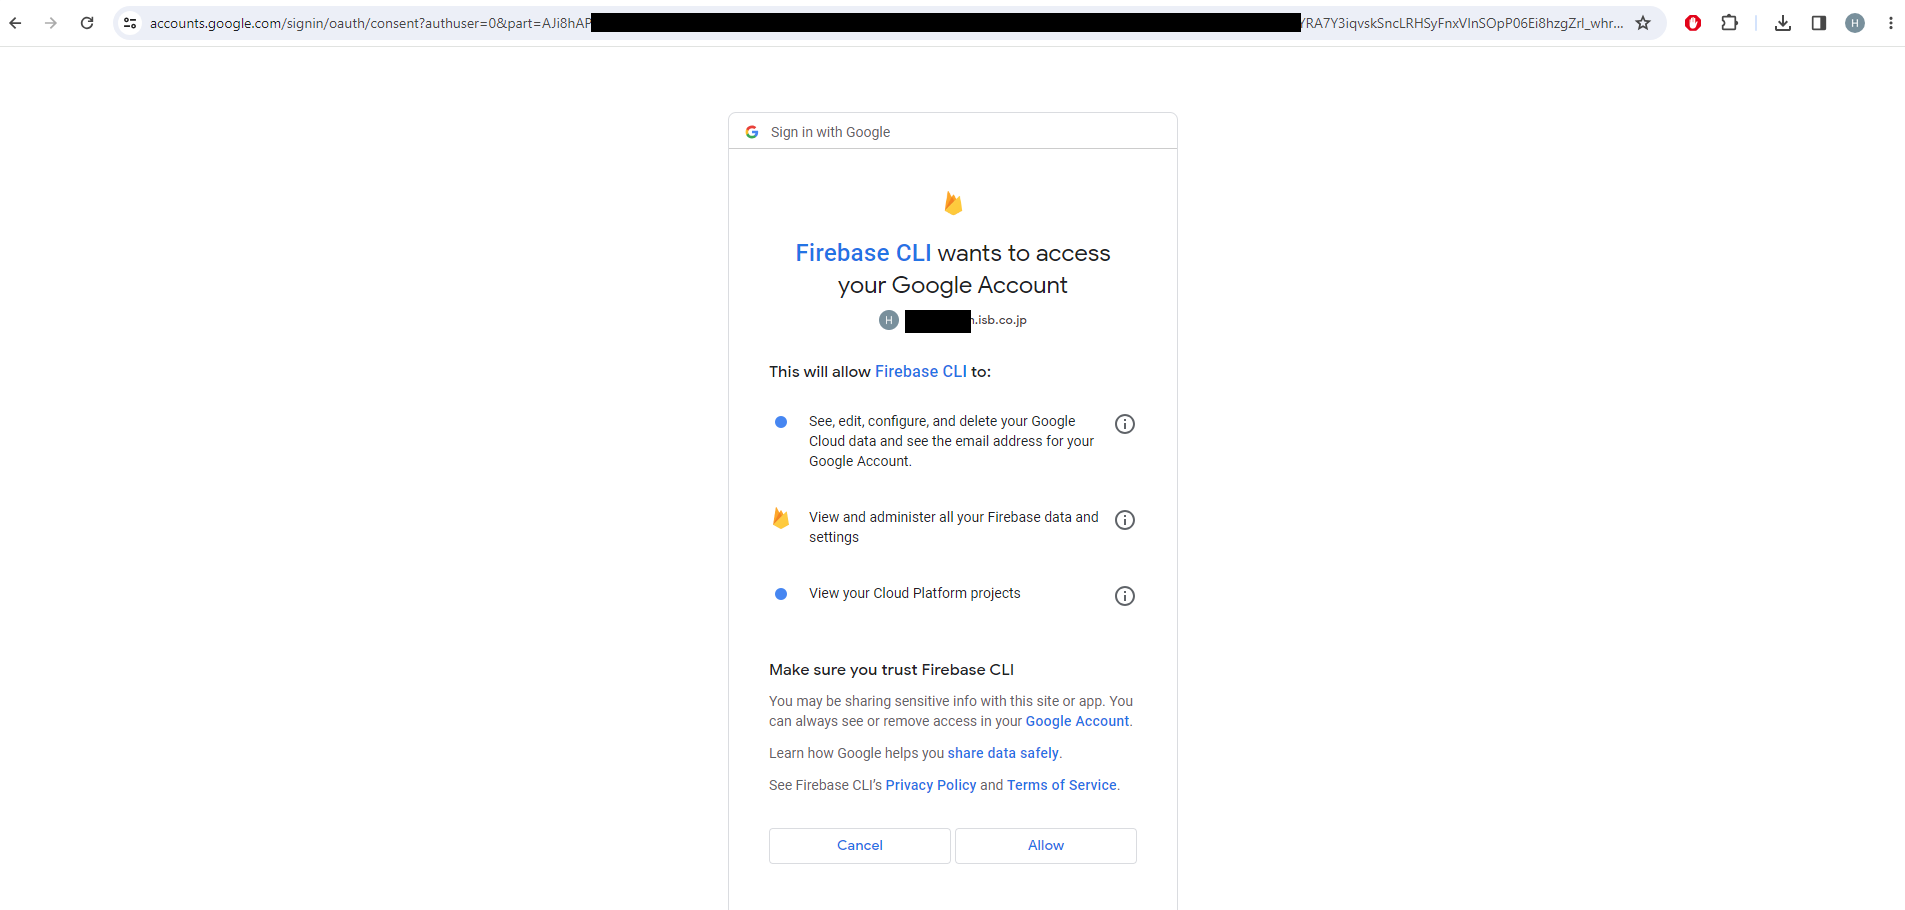
Task: Toggle the browser side panel
Action: pyautogui.click(x=1819, y=23)
